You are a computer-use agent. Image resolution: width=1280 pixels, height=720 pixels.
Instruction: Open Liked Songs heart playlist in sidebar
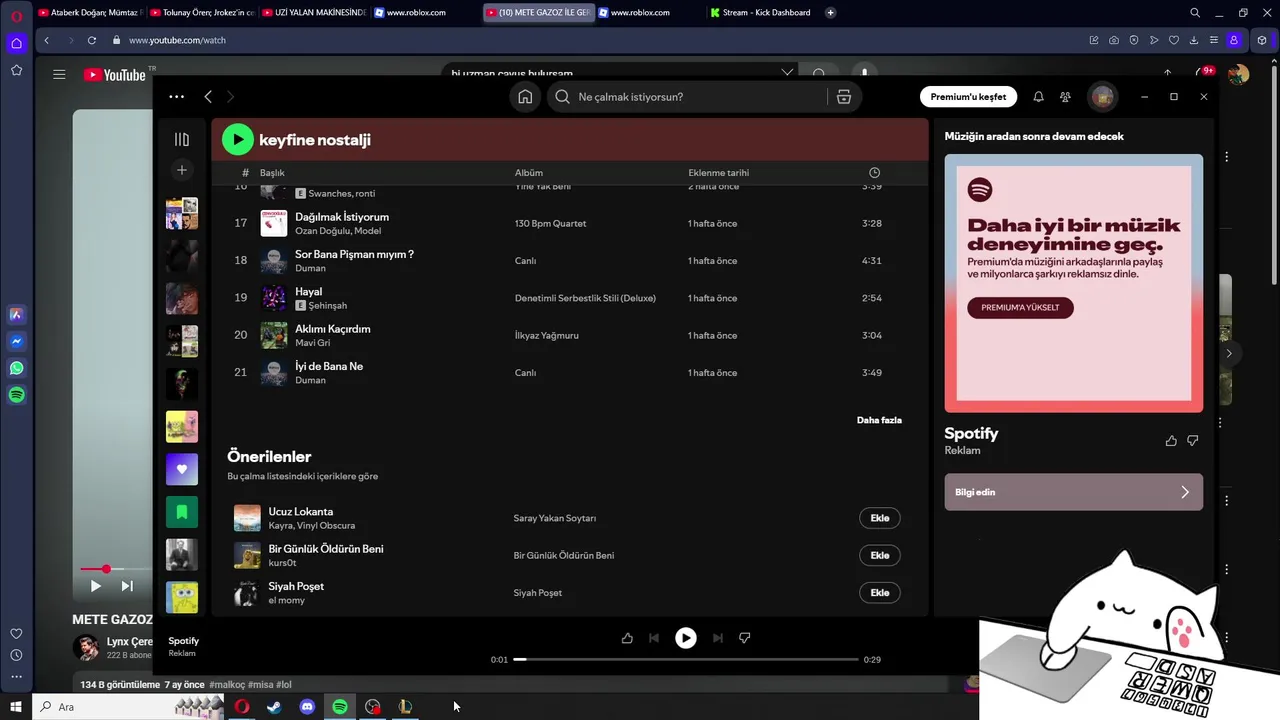(x=182, y=469)
